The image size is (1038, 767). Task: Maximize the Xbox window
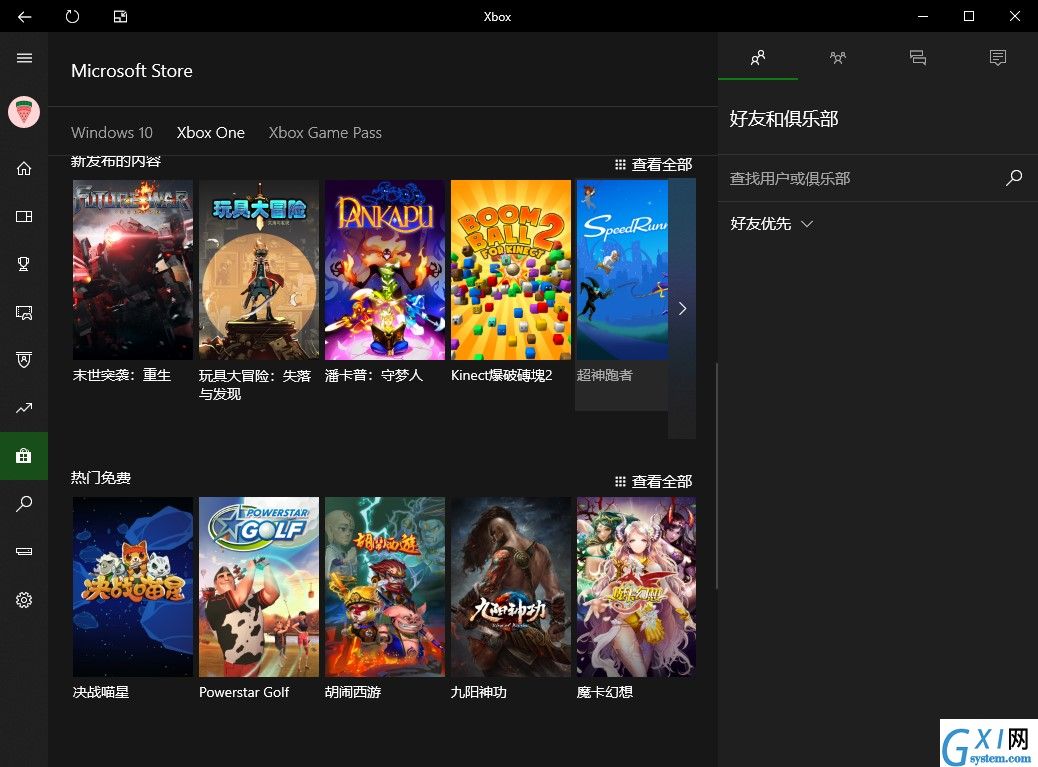coord(968,17)
